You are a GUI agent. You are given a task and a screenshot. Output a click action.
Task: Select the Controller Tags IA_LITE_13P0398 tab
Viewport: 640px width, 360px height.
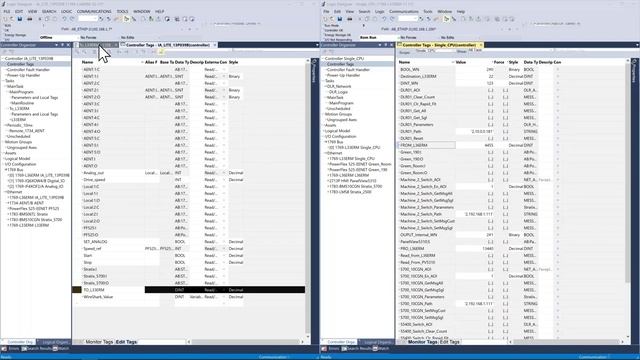(x=168, y=45)
